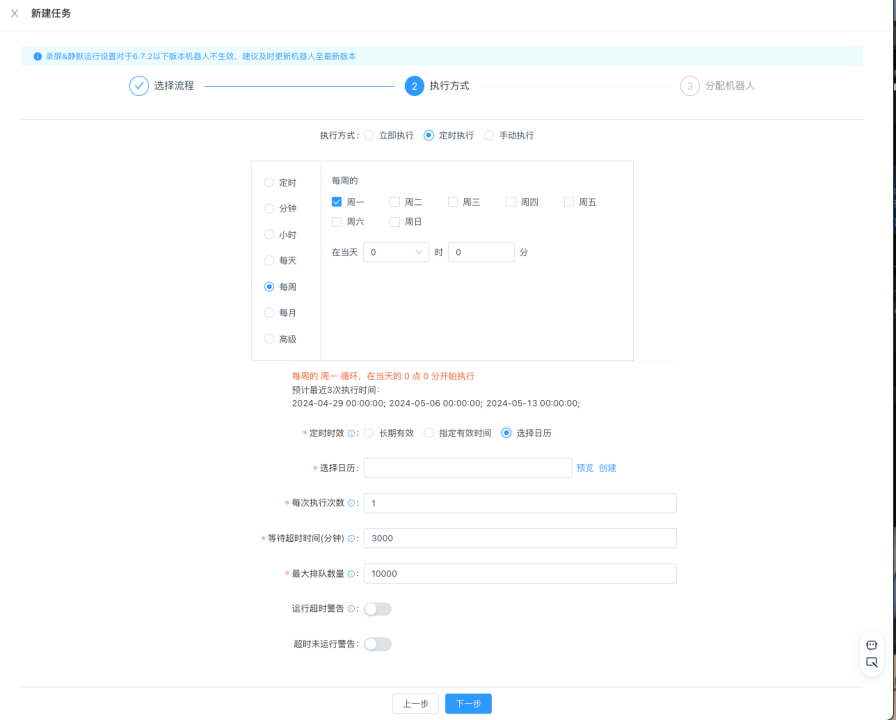Go to step 1 选择流程
This screenshot has width=896, height=720.
(x=139, y=86)
